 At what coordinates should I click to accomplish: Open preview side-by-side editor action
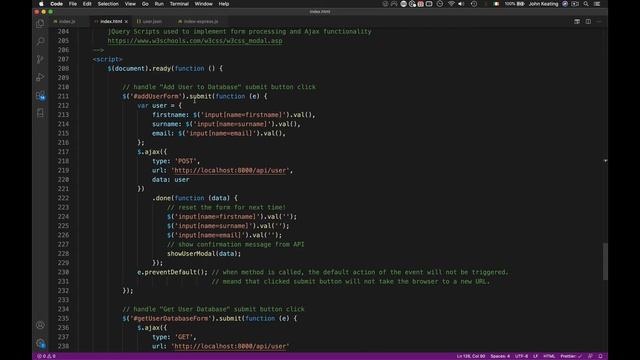[x=577, y=21]
